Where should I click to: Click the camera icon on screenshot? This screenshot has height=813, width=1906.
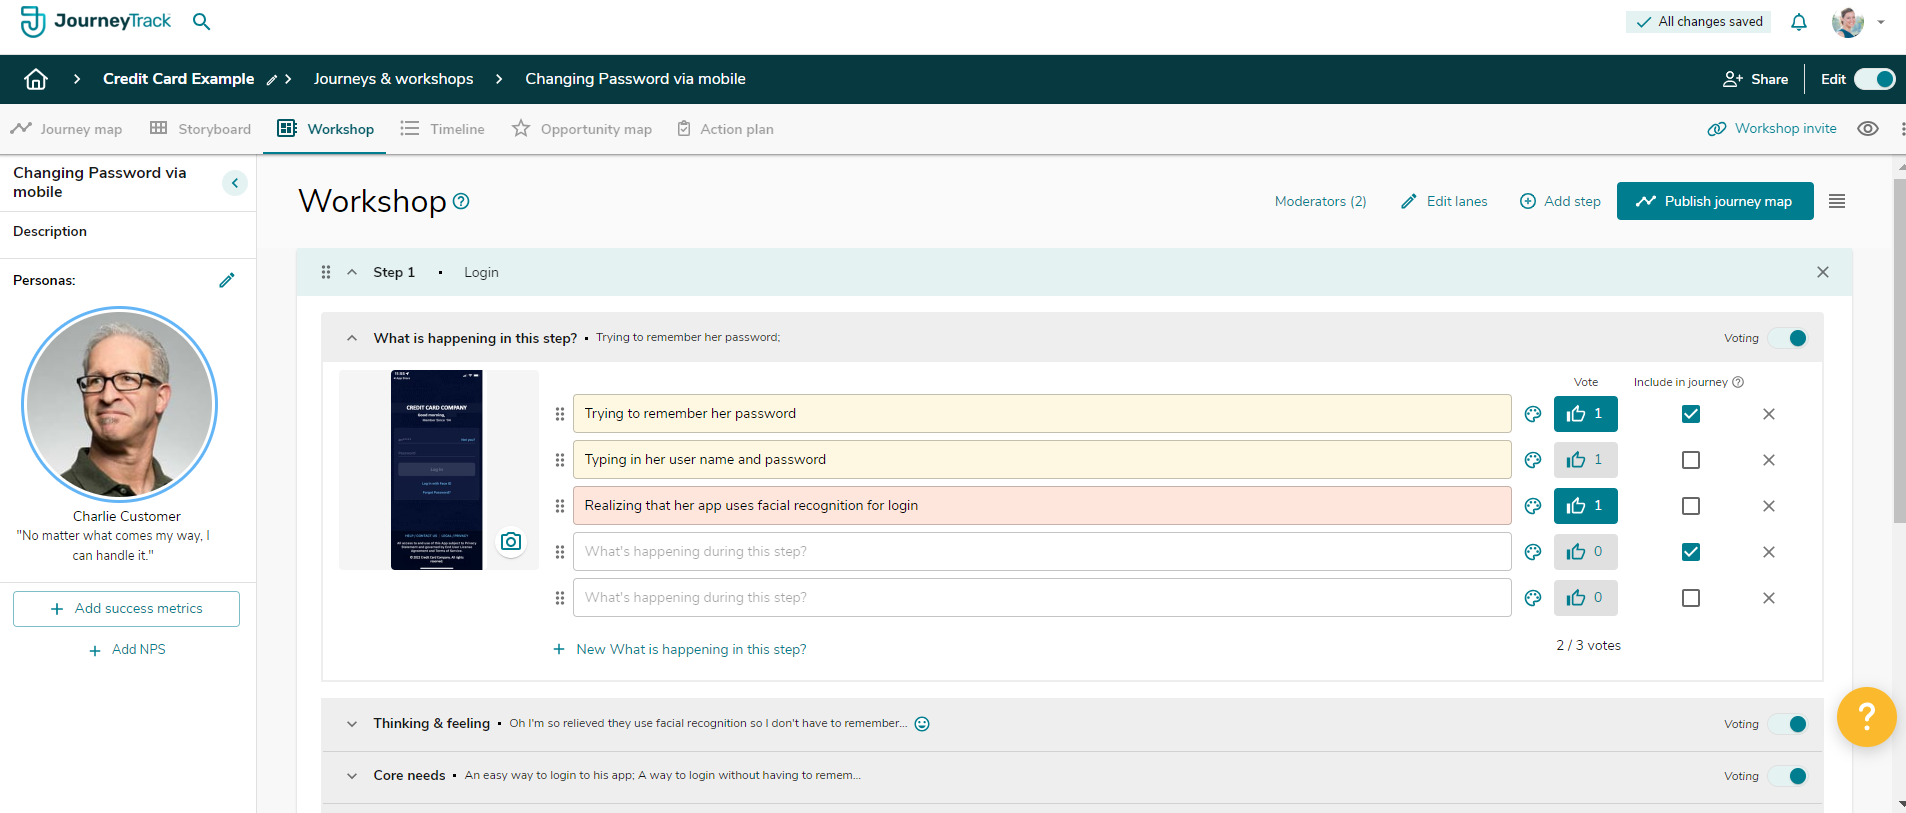point(511,541)
